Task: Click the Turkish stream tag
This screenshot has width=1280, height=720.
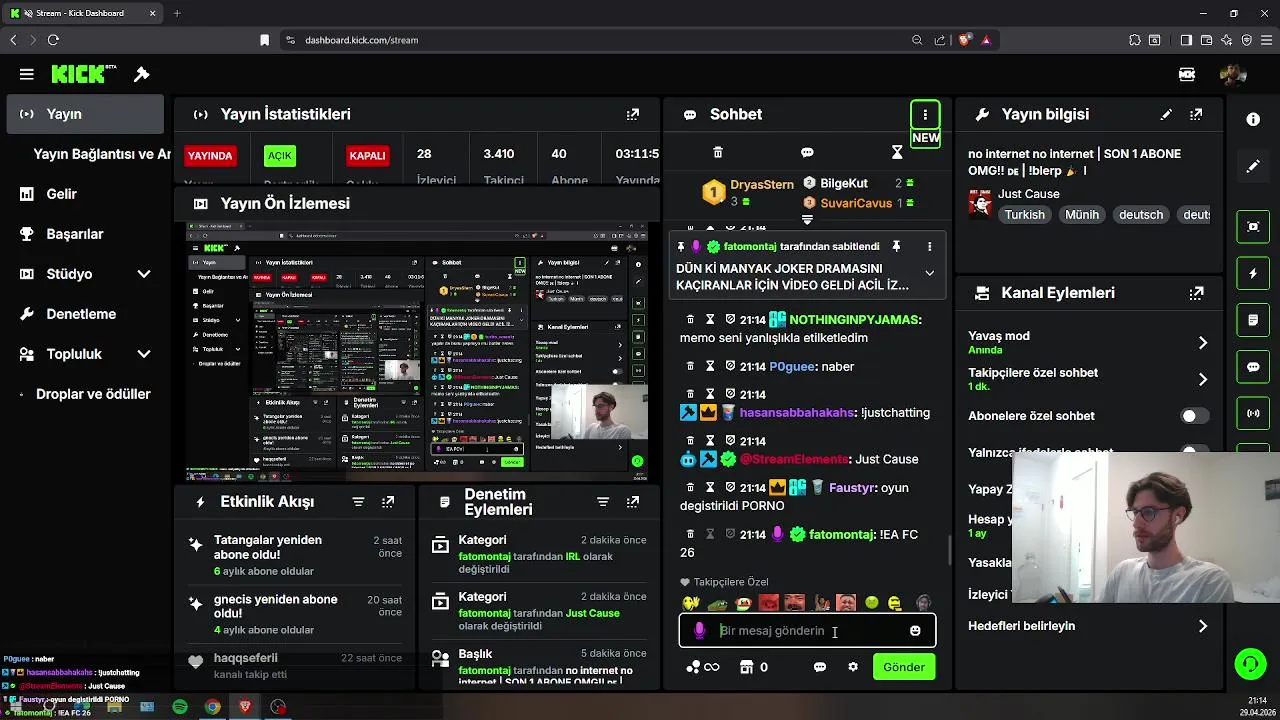Action: [1024, 215]
